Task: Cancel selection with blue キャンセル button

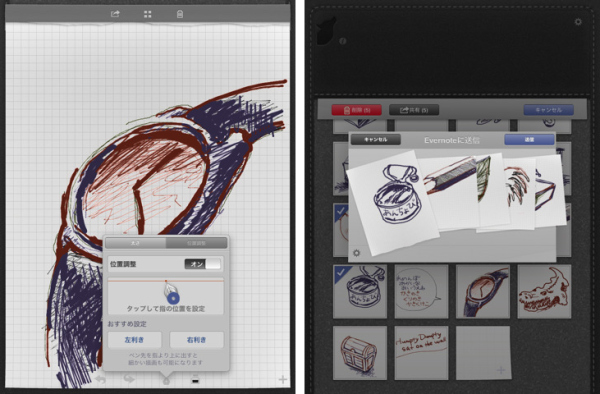Action: click(548, 110)
